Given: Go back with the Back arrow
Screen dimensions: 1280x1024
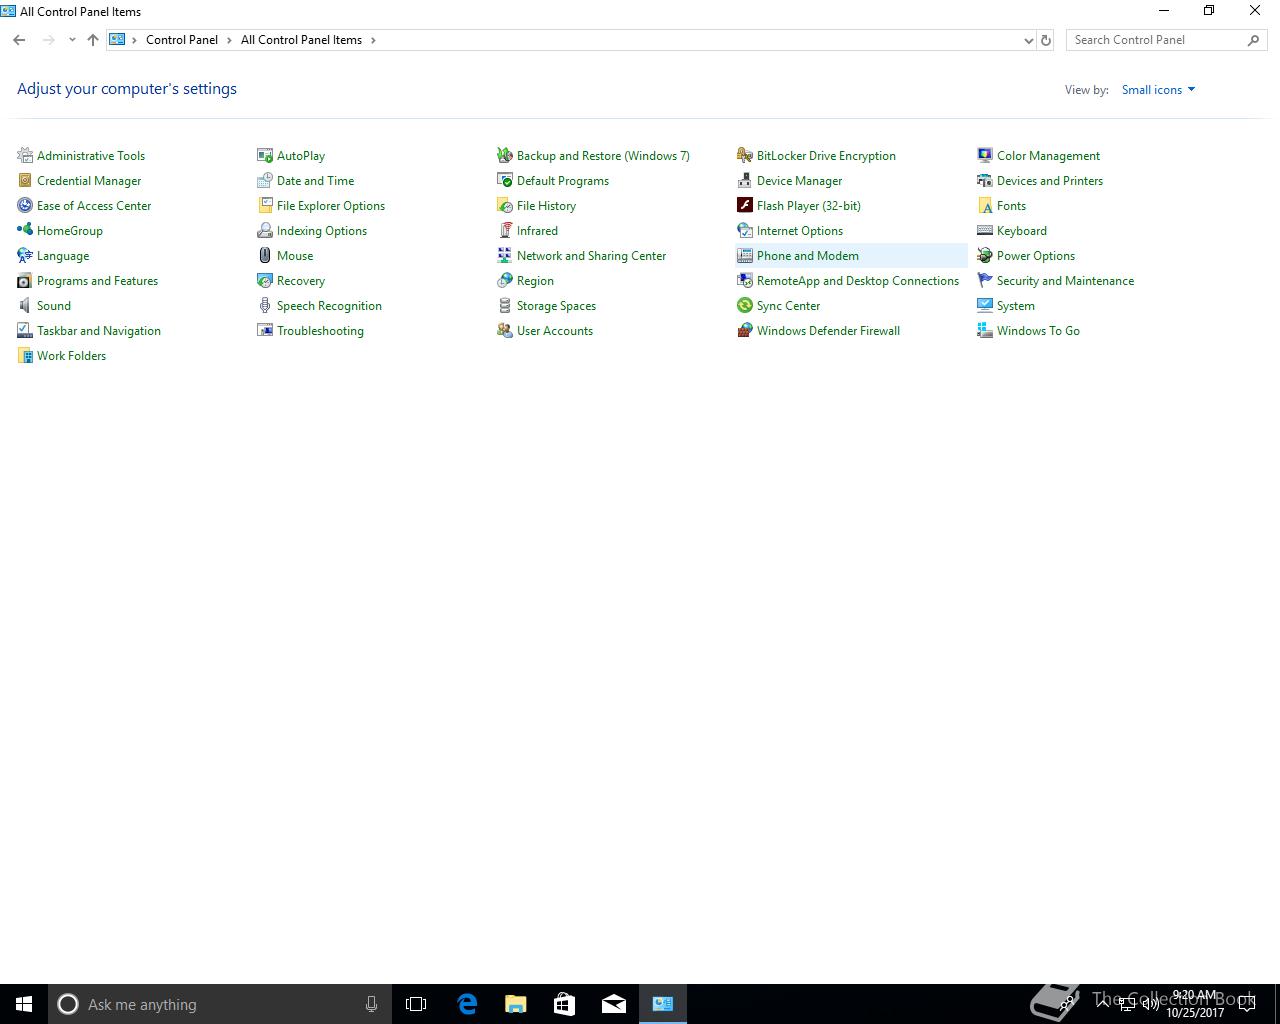Looking at the screenshot, I should coord(19,40).
